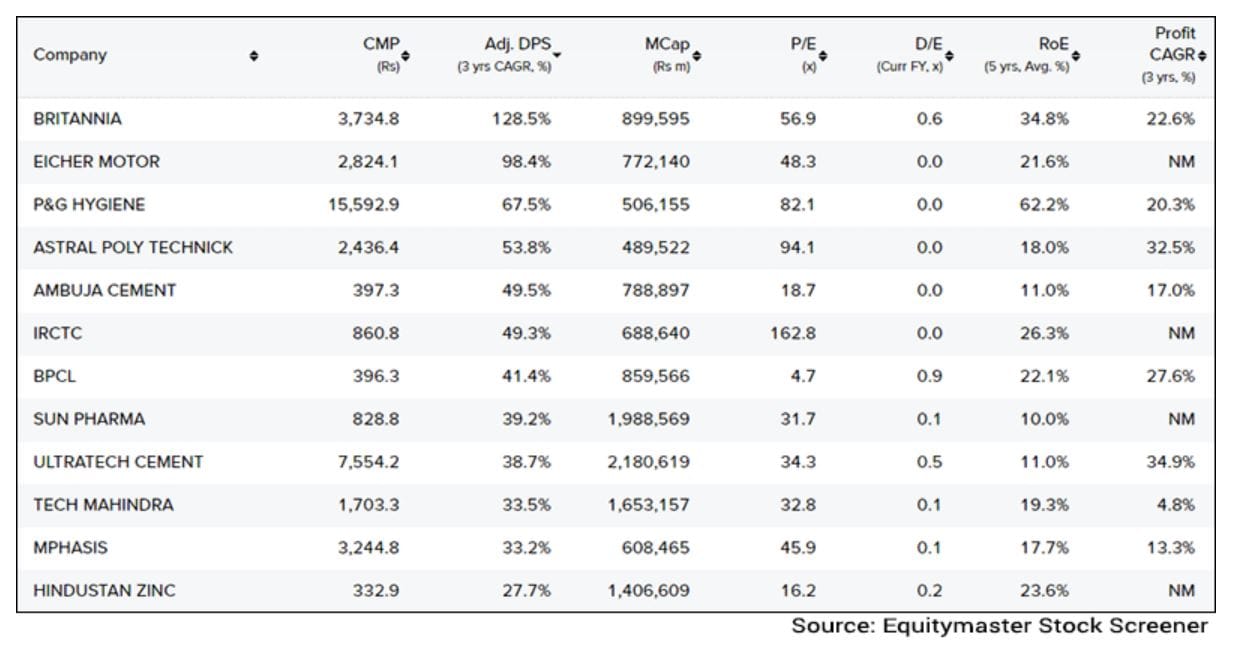Sort by MCap using arrow icon
This screenshot has height=654, width=1238.
click(x=696, y=54)
